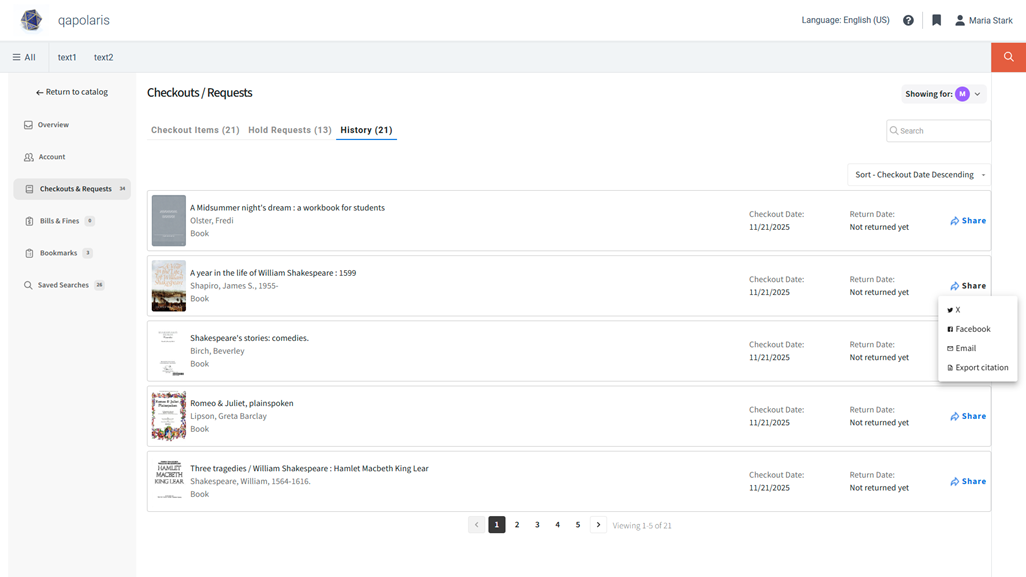The width and height of the screenshot is (1026, 577).
Task: Select the text2 menu item
Action: click(103, 57)
